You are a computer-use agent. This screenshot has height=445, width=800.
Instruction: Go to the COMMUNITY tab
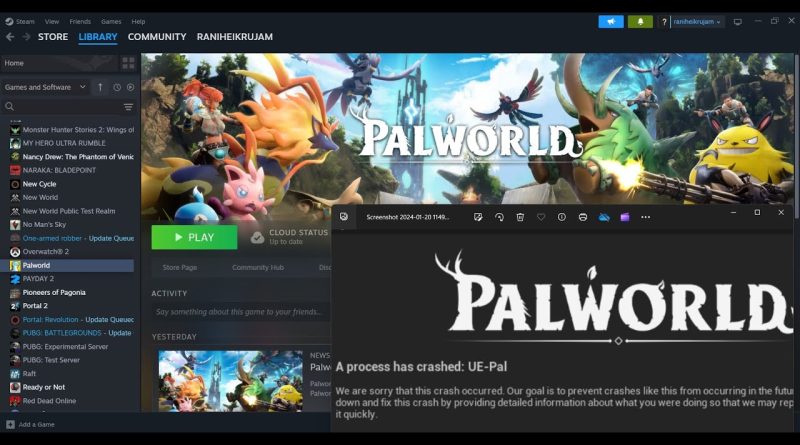(x=157, y=37)
